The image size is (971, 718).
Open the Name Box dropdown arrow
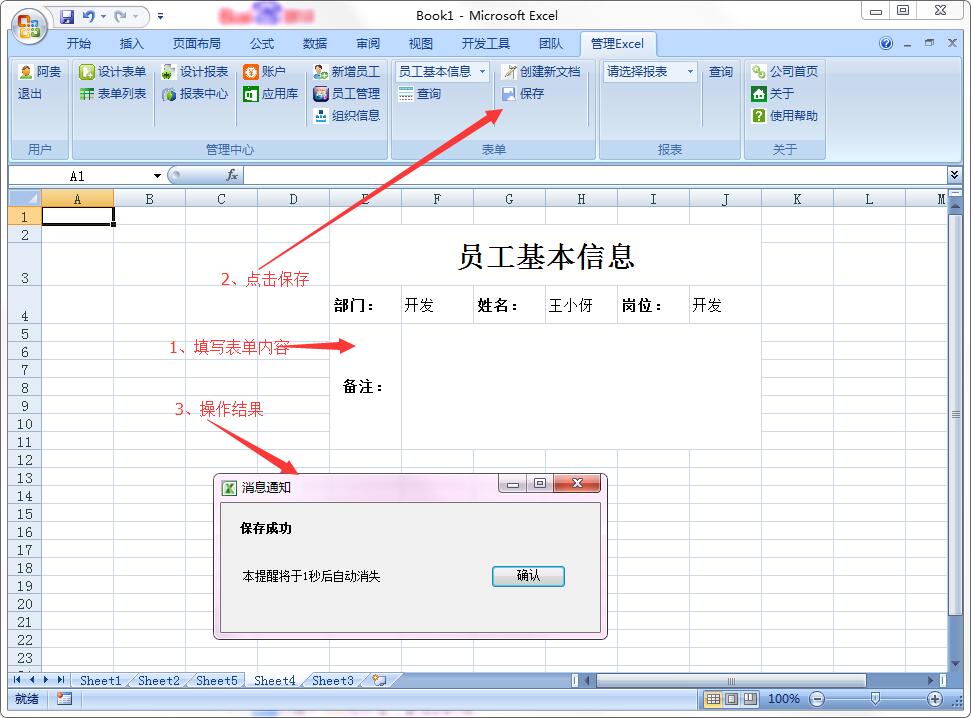coord(157,176)
